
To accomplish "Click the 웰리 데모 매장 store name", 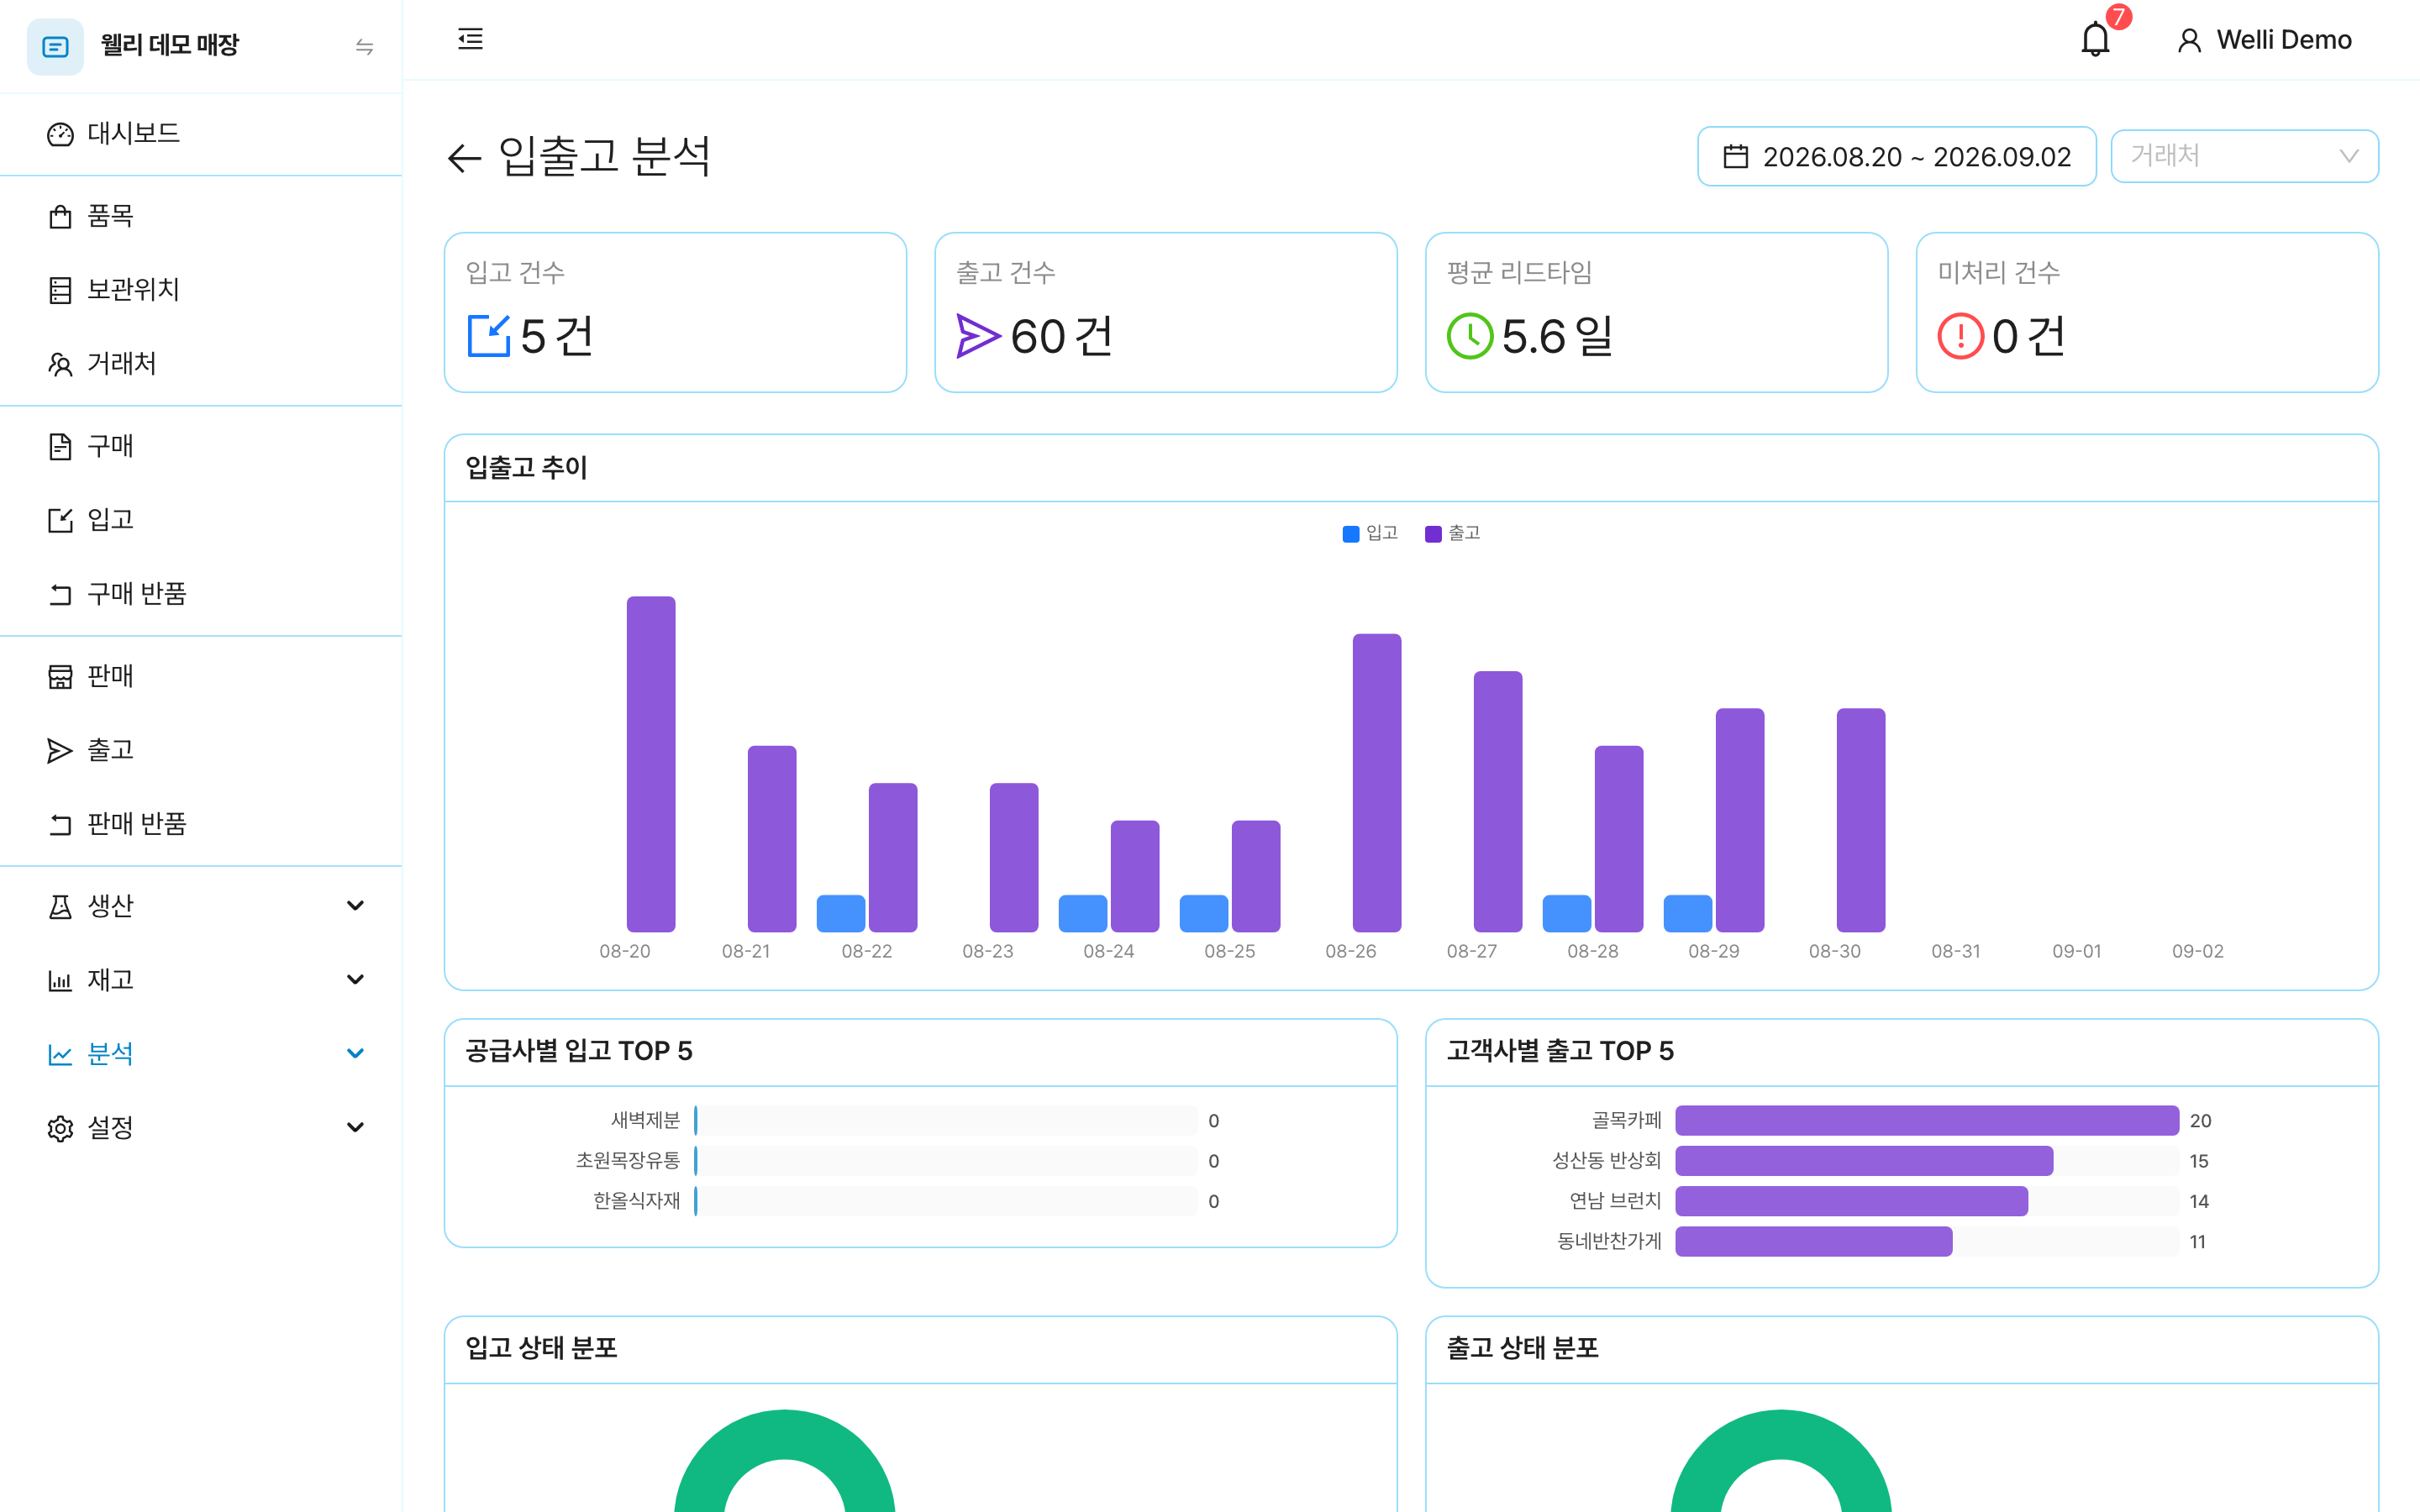I will tap(170, 46).
